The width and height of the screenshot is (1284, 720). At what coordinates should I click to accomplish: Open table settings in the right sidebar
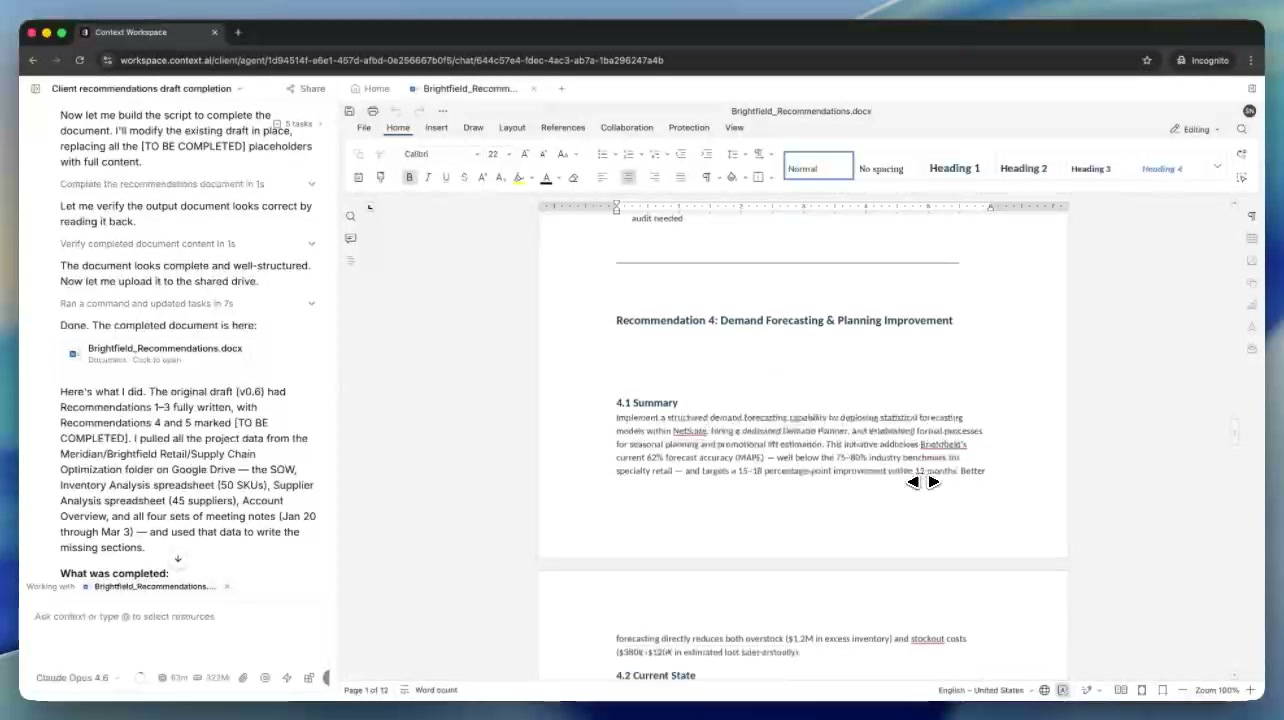1251,238
